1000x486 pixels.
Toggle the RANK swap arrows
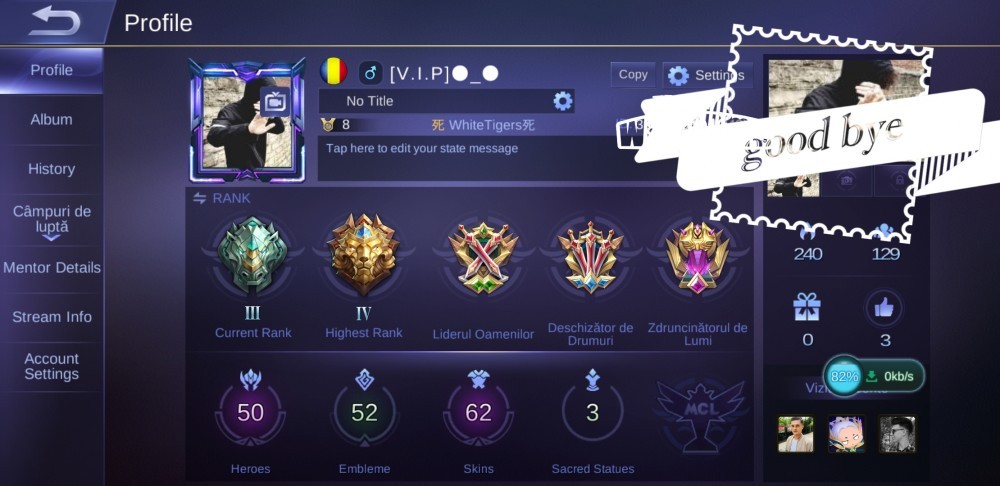click(x=200, y=198)
